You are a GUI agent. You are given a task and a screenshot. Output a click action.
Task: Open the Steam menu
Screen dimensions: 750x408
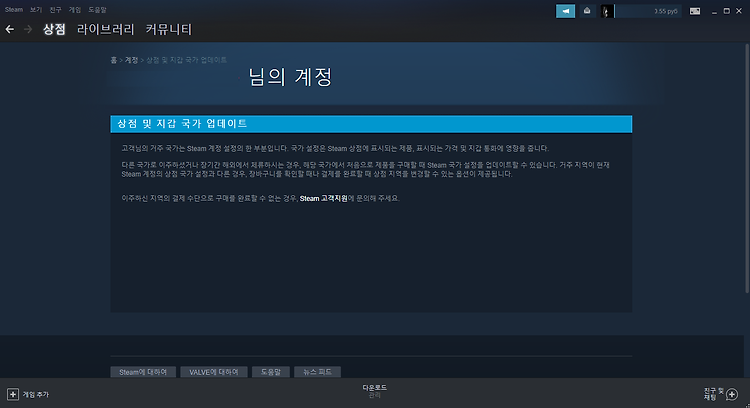pyautogui.click(x=14, y=10)
